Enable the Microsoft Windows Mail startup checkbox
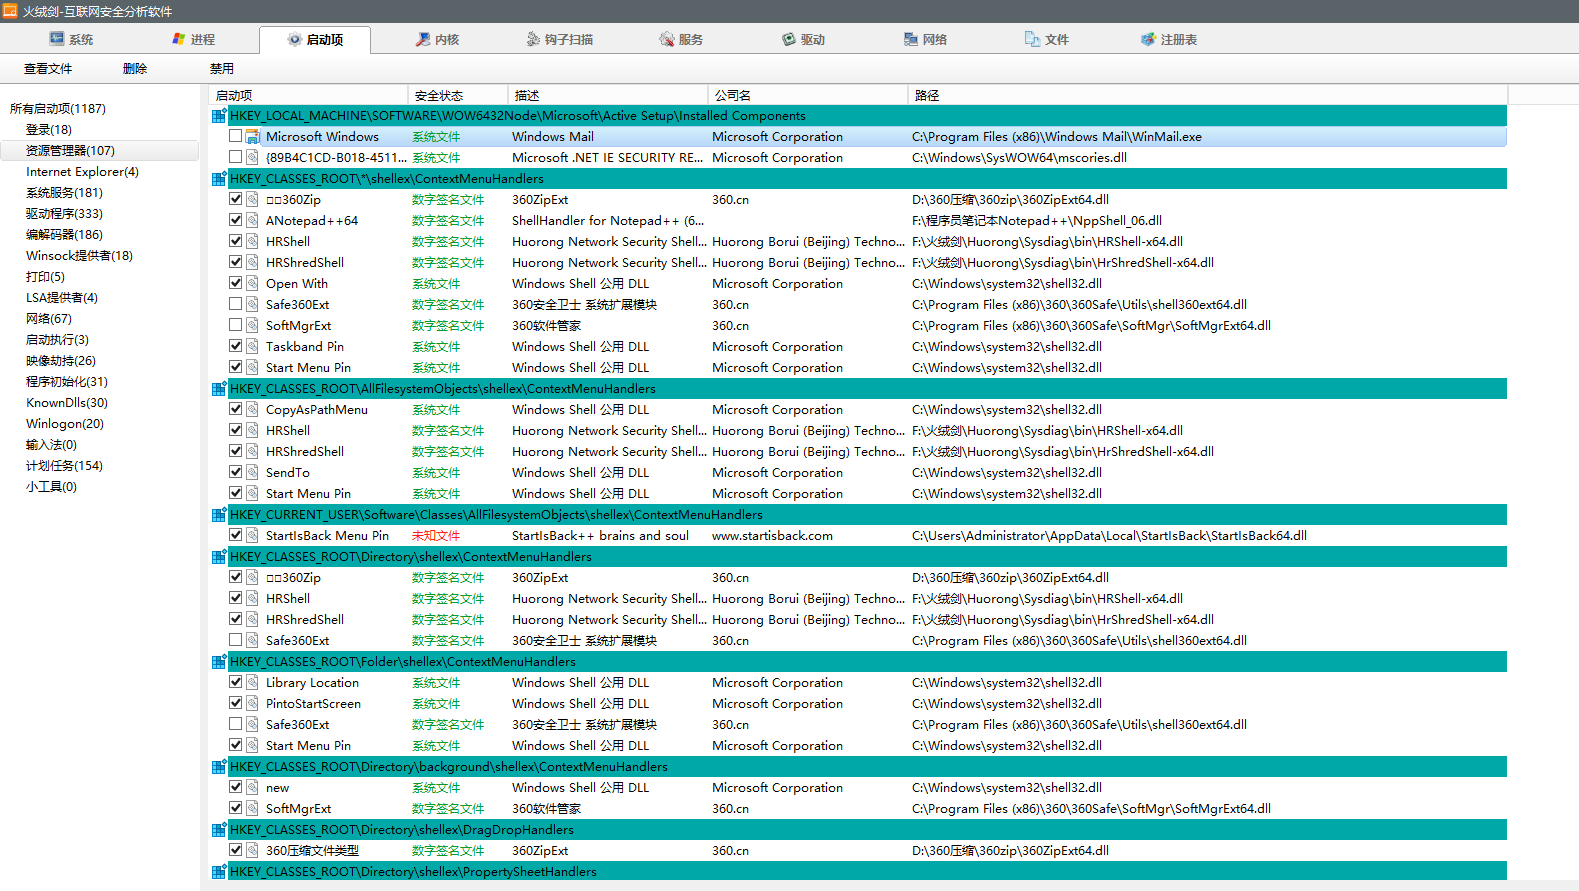Screen dimensions: 1579x891 pyautogui.click(x=235, y=136)
